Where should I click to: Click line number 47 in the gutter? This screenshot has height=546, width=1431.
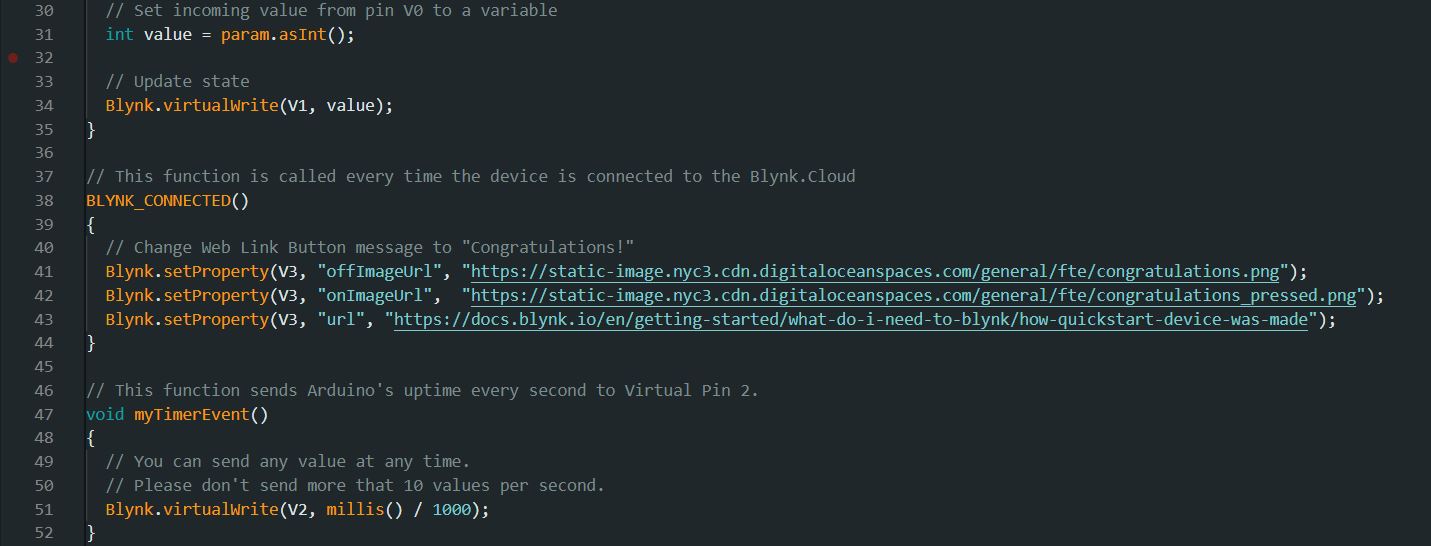coord(44,414)
